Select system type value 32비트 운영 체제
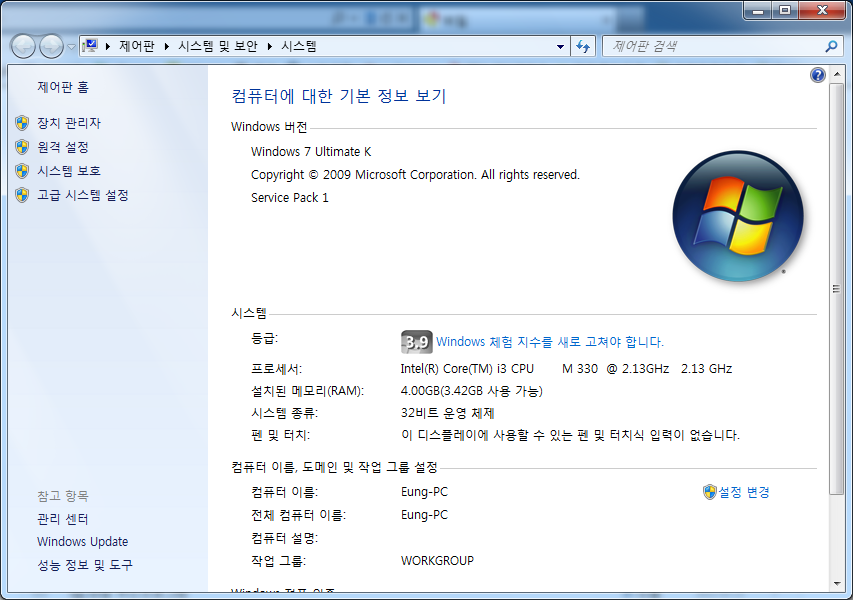 pos(448,413)
